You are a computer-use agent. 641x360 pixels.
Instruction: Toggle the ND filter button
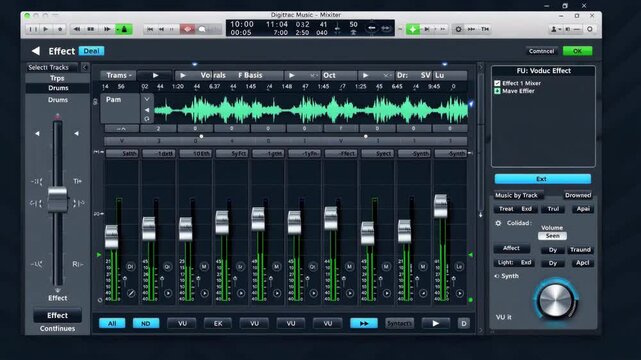pos(146,323)
